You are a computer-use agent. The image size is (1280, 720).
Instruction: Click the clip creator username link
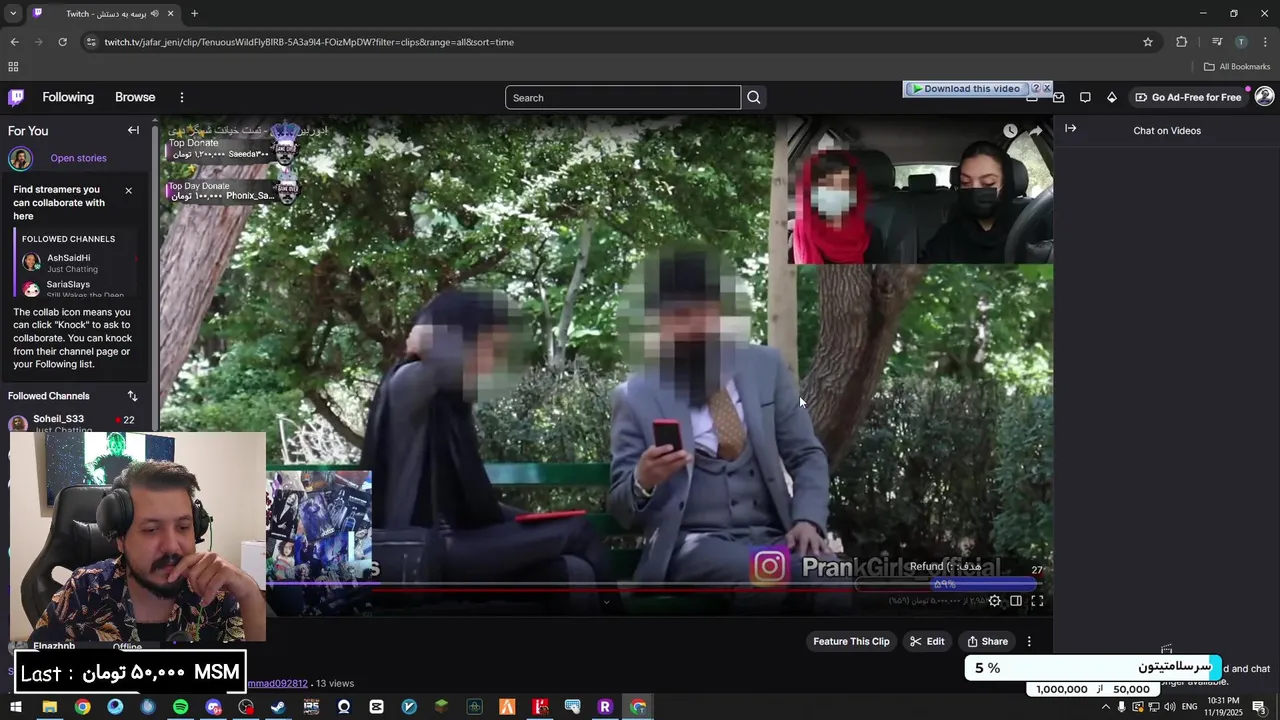click(277, 684)
